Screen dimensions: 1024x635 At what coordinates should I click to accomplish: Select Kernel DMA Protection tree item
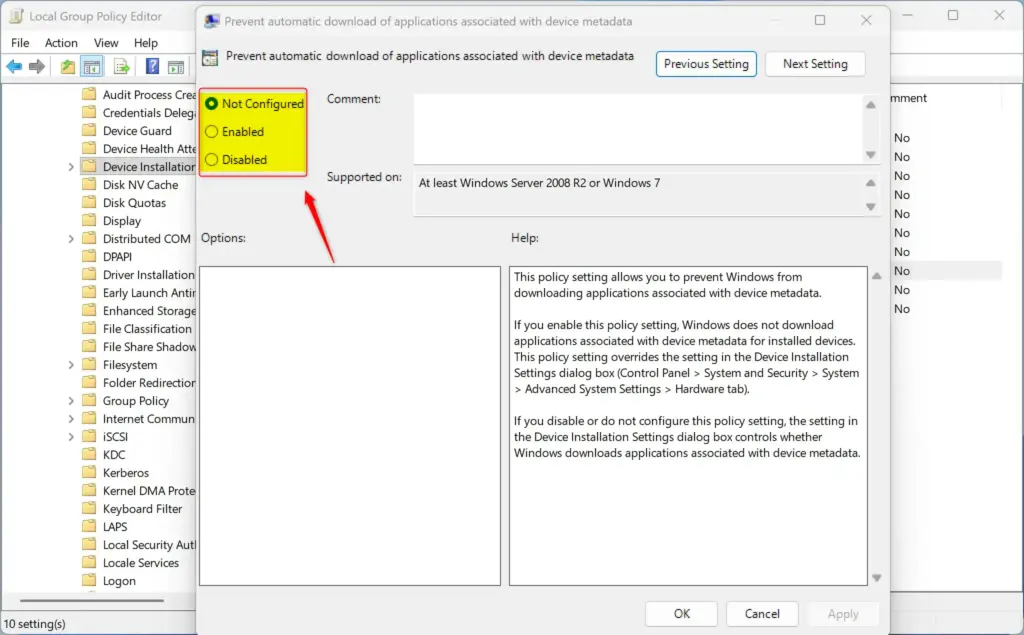pos(149,491)
